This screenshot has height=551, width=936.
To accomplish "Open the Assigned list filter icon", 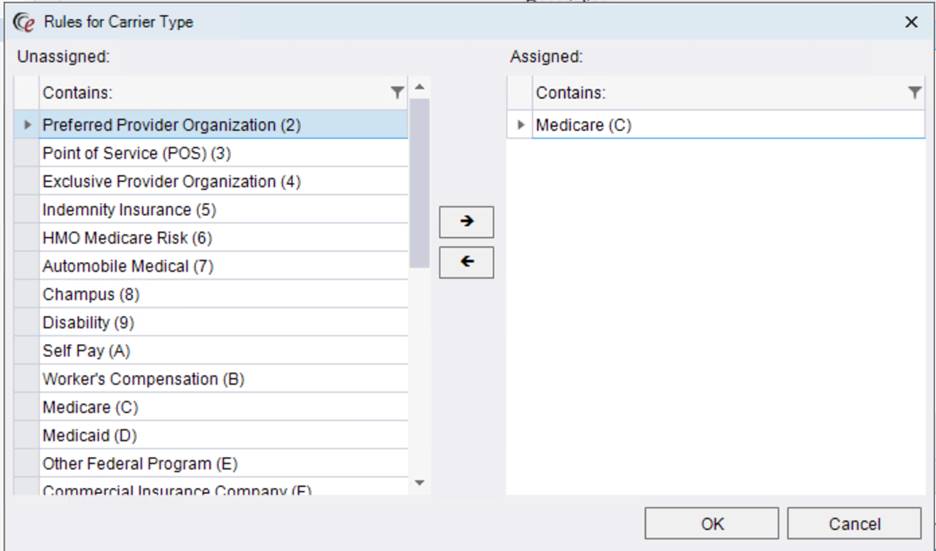I will tap(914, 93).
